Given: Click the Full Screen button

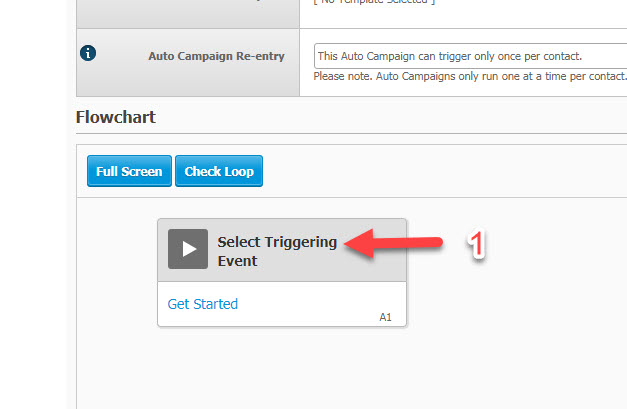Looking at the screenshot, I should tap(129, 171).
